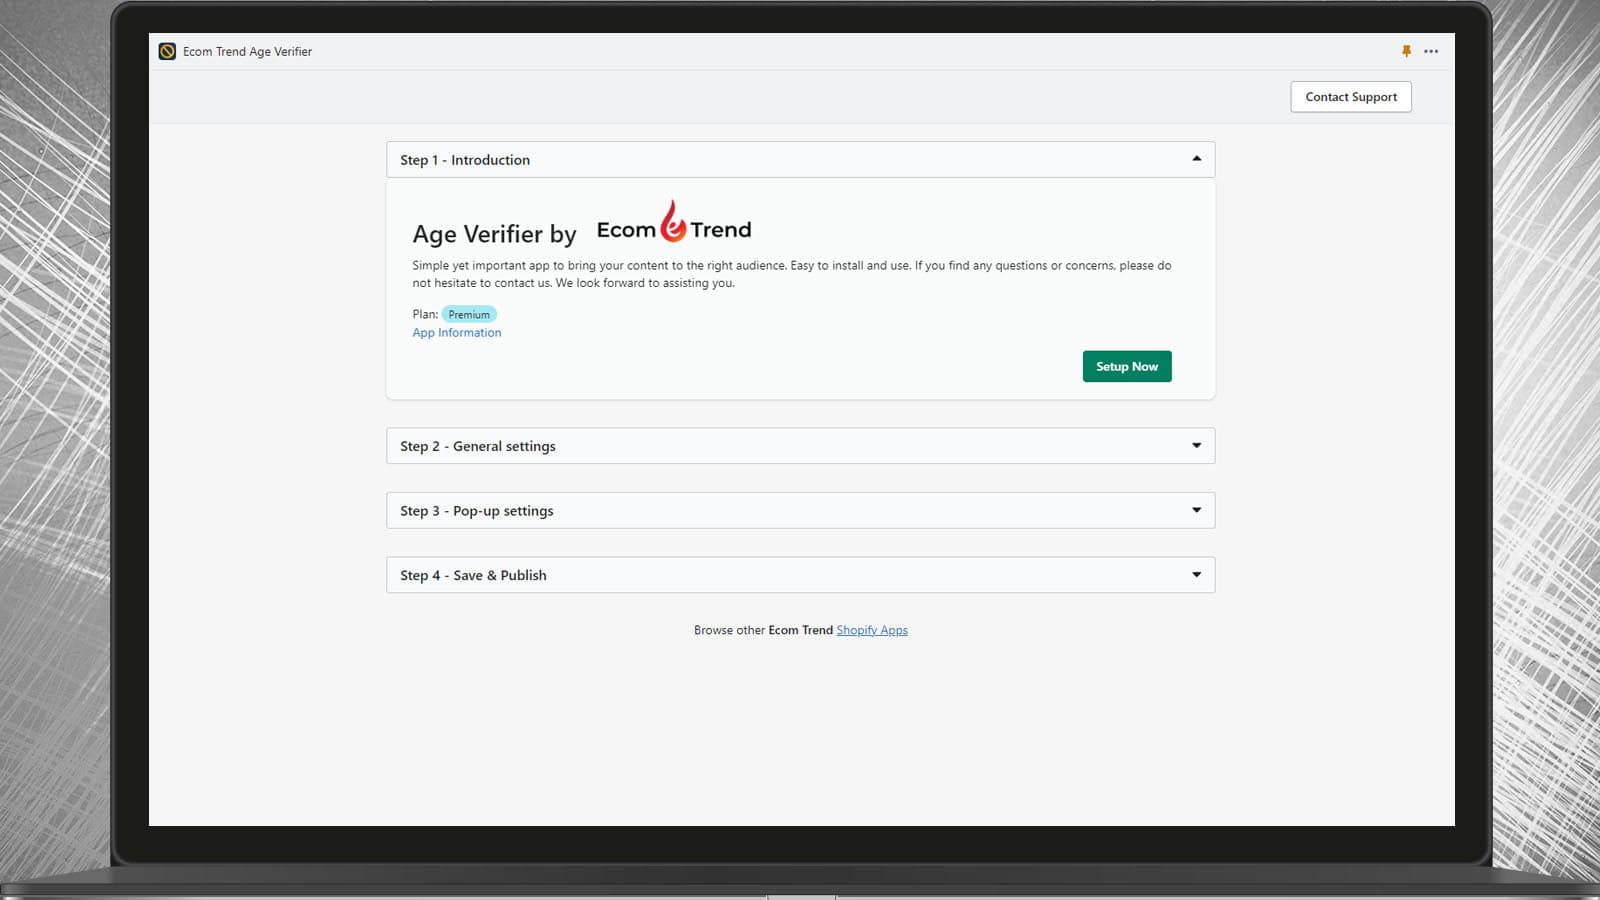Select the Step 3 - Pop-up settings header
Viewport: 1600px width, 900px height.
pyautogui.click(x=476, y=510)
